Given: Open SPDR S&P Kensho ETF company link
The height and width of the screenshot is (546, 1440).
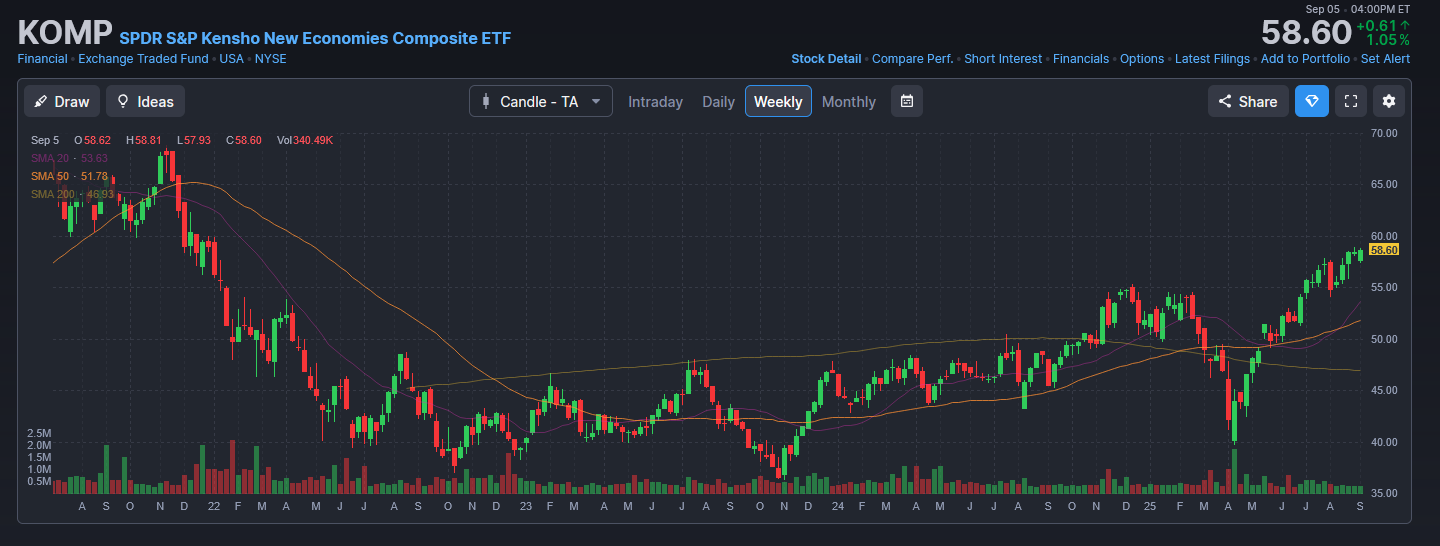Looking at the screenshot, I should point(315,38).
